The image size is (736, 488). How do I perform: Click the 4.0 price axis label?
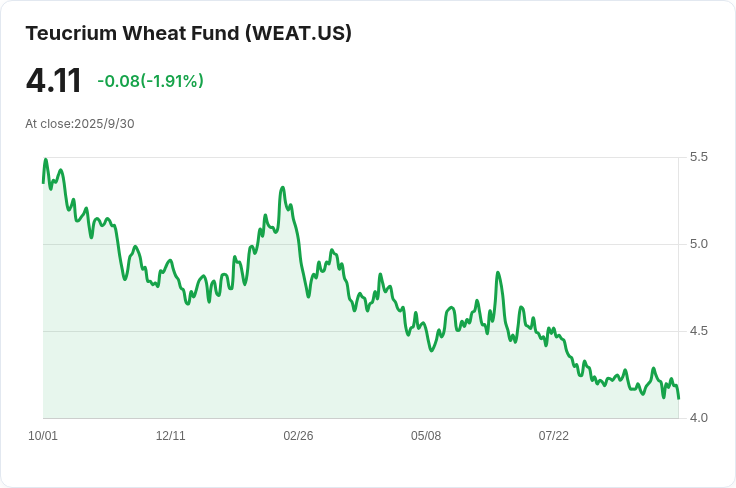698,418
